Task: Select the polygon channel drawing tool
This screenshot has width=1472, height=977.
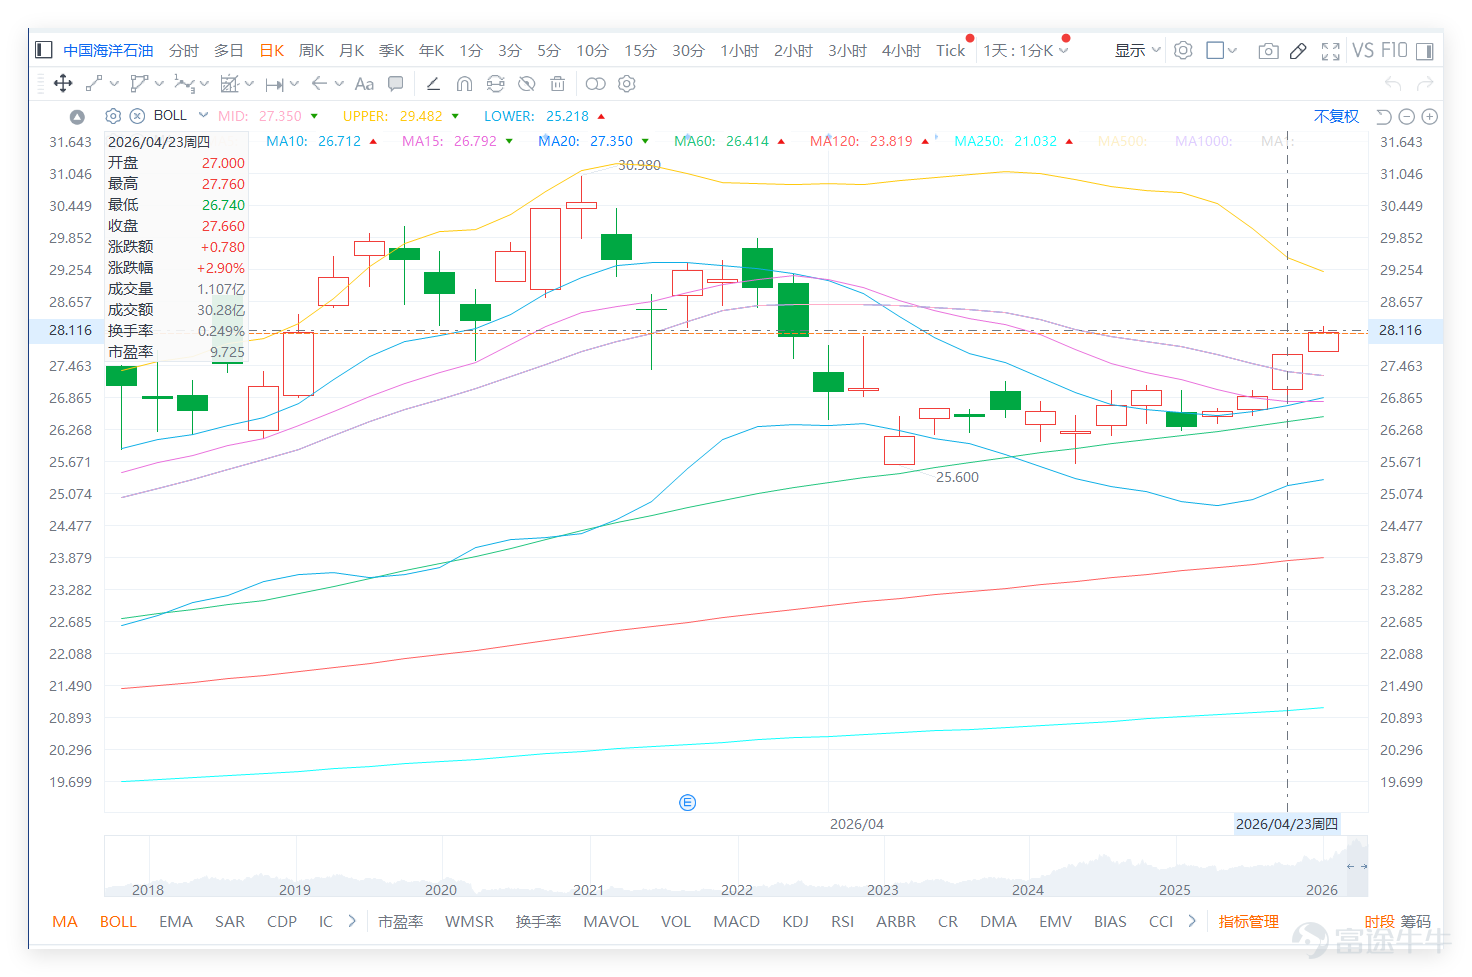Action: [x=139, y=84]
